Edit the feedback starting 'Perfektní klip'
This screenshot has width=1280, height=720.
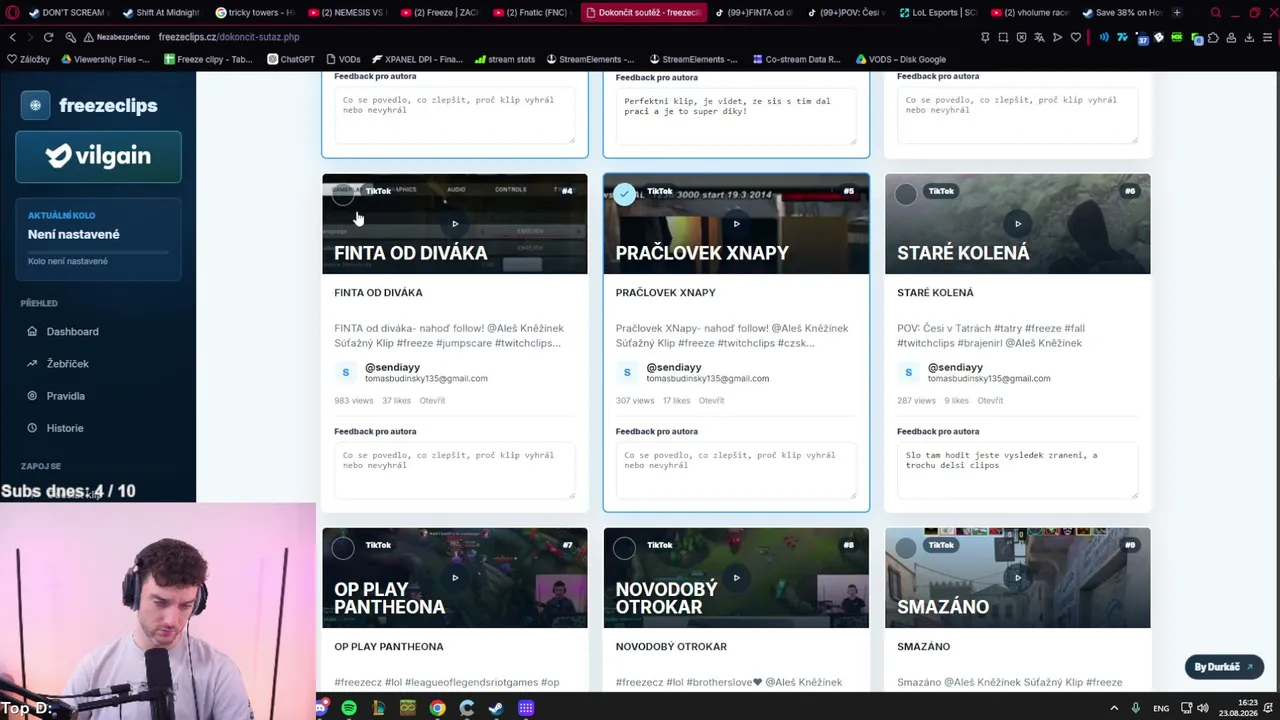coord(736,116)
